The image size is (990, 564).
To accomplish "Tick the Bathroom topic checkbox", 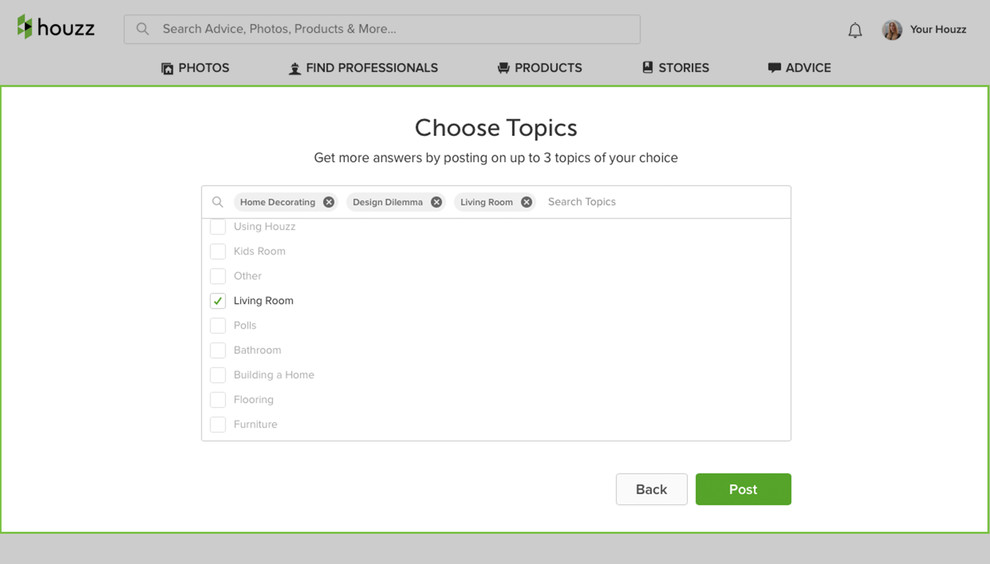I will click(218, 350).
